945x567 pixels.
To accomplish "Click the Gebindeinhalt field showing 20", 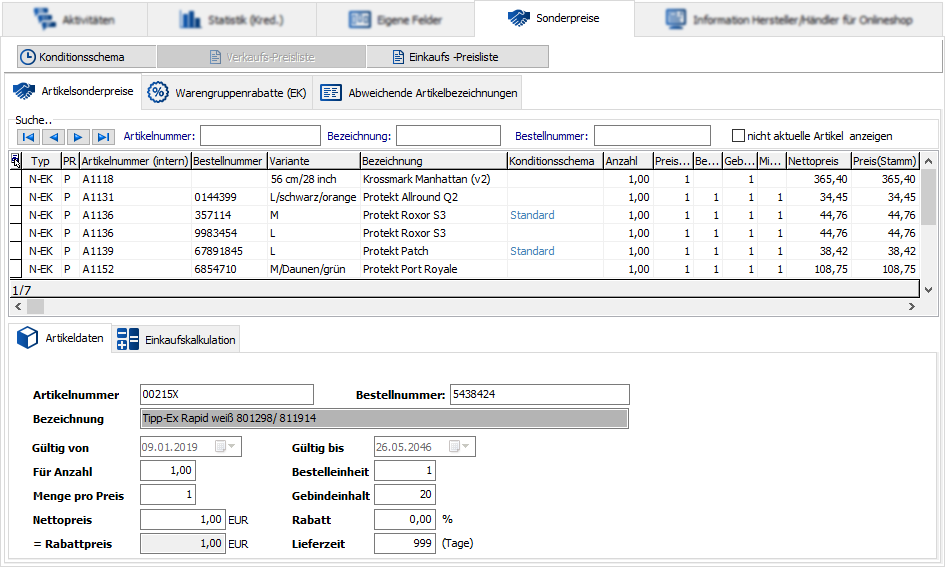I will pyautogui.click(x=405, y=495).
